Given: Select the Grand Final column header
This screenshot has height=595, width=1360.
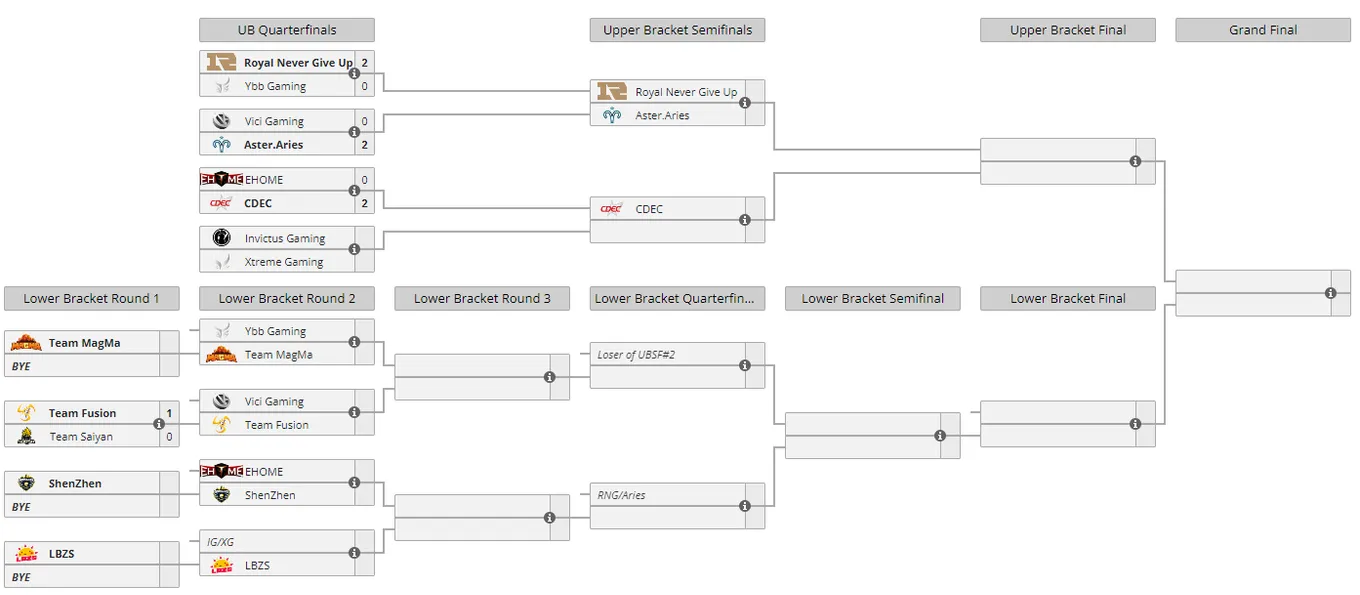Looking at the screenshot, I should (1263, 30).
